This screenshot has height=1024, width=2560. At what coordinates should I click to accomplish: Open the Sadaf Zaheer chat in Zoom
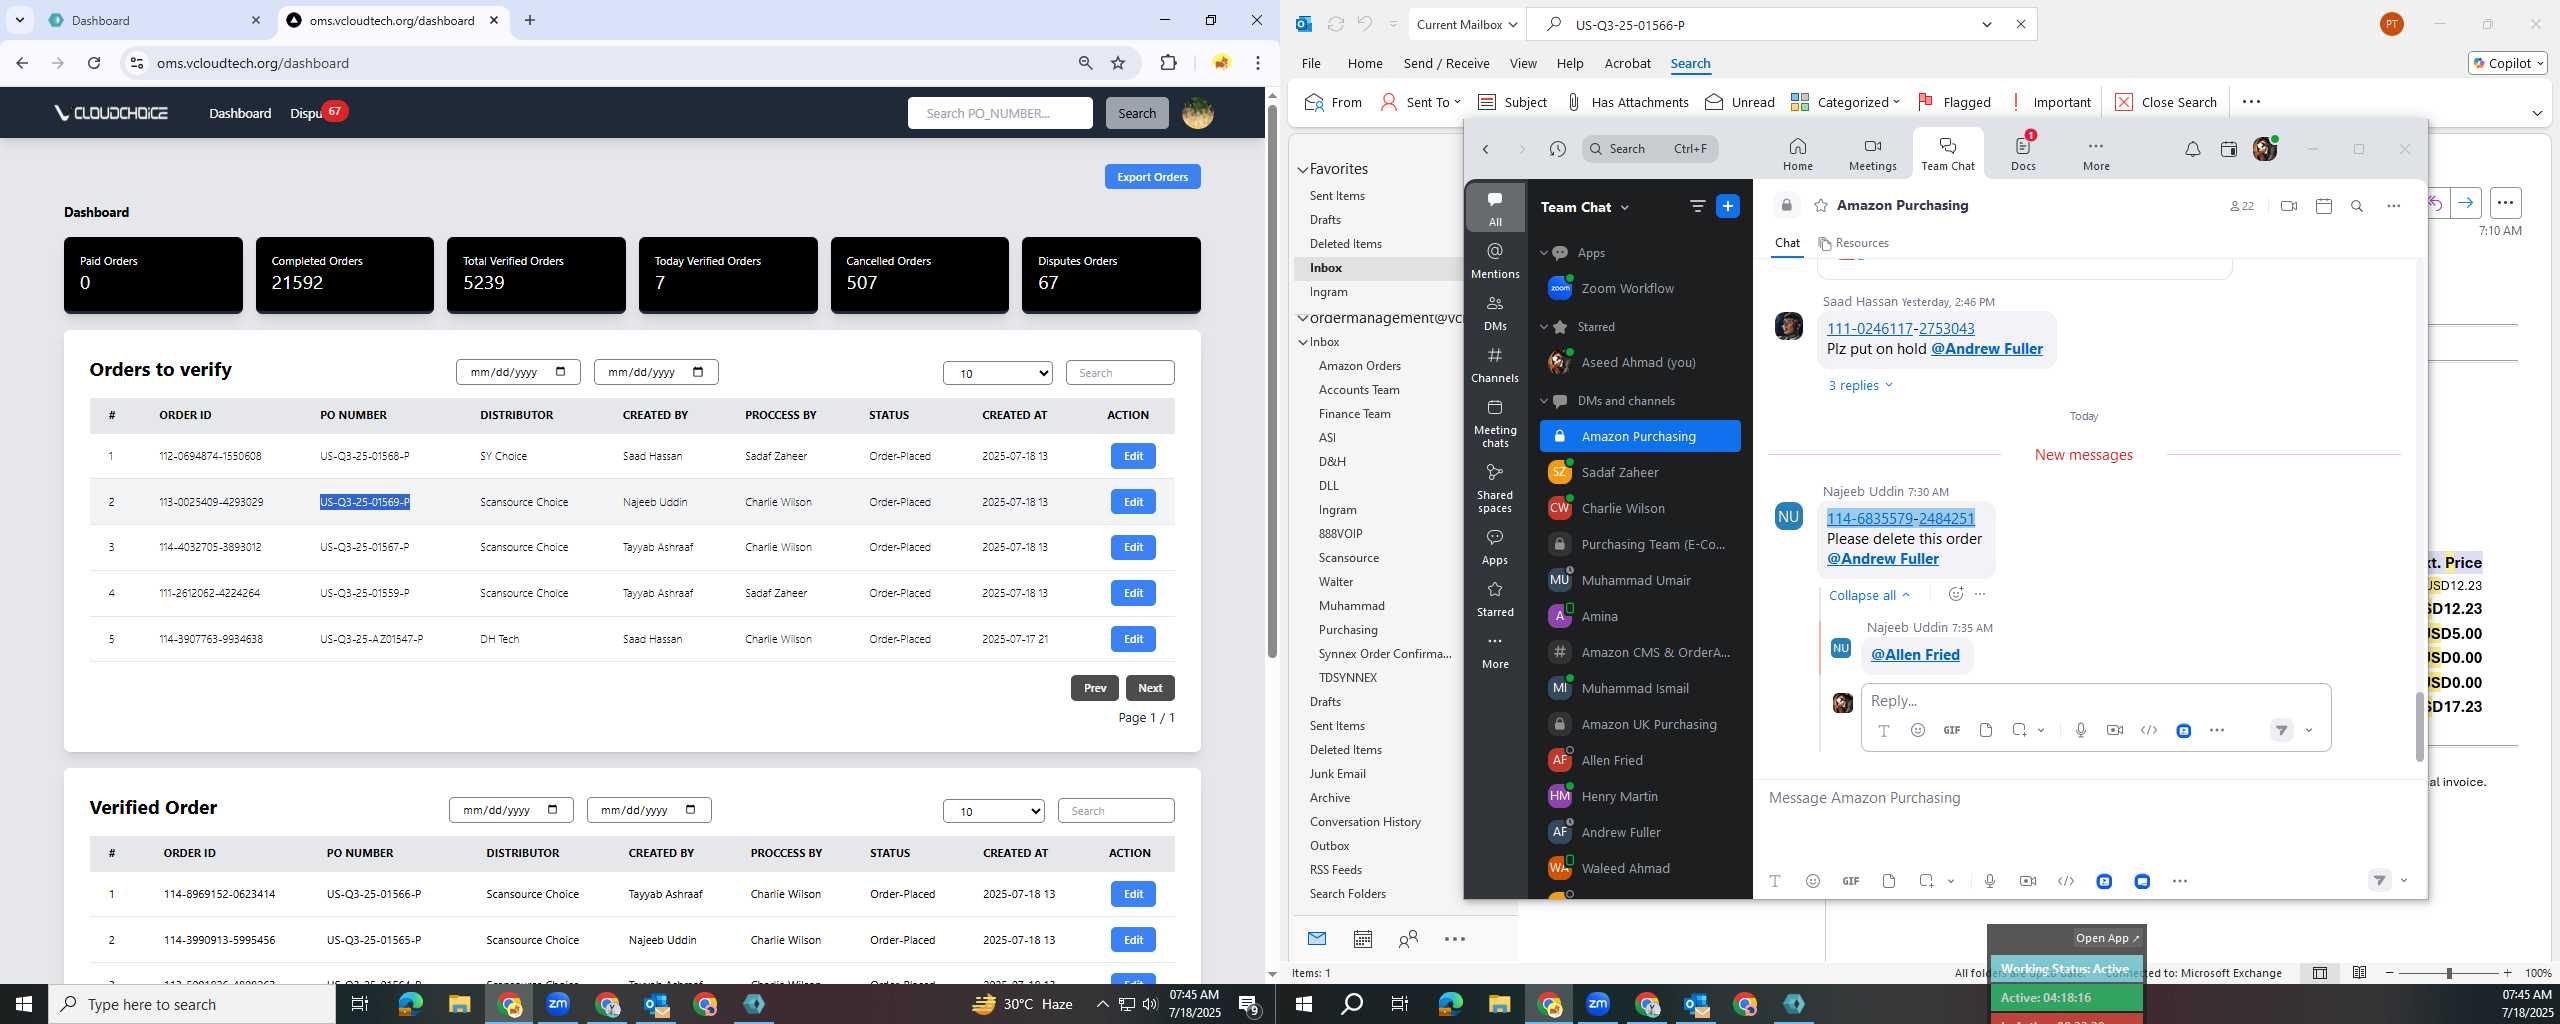click(x=1640, y=472)
